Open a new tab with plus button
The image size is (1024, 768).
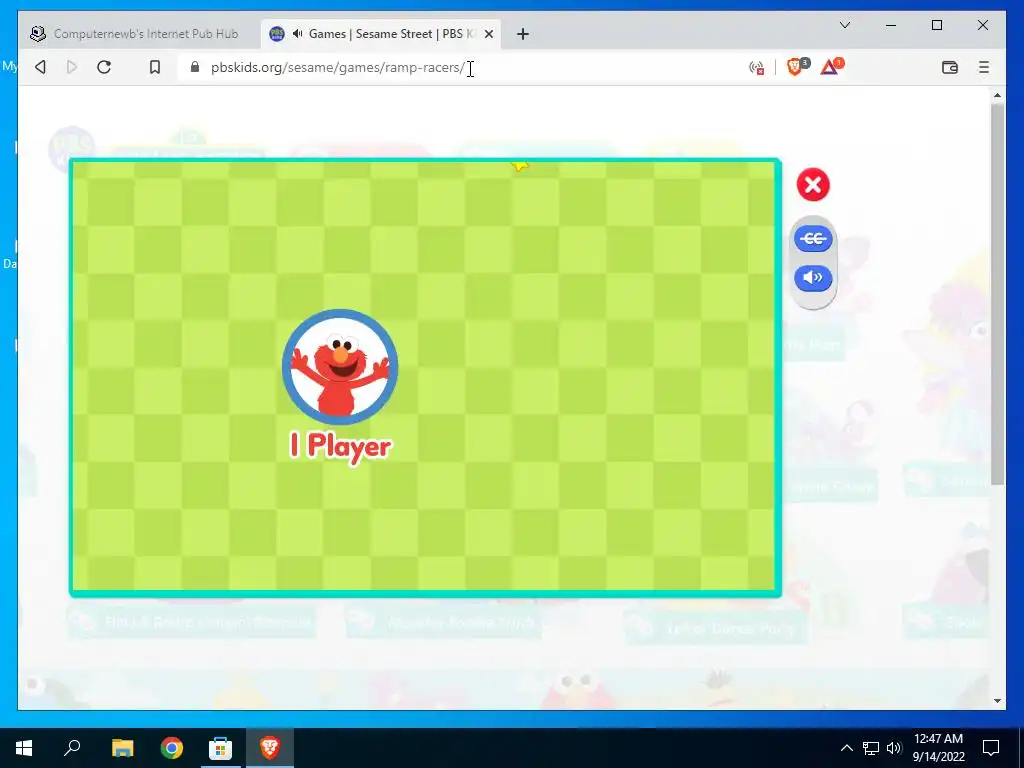522,34
